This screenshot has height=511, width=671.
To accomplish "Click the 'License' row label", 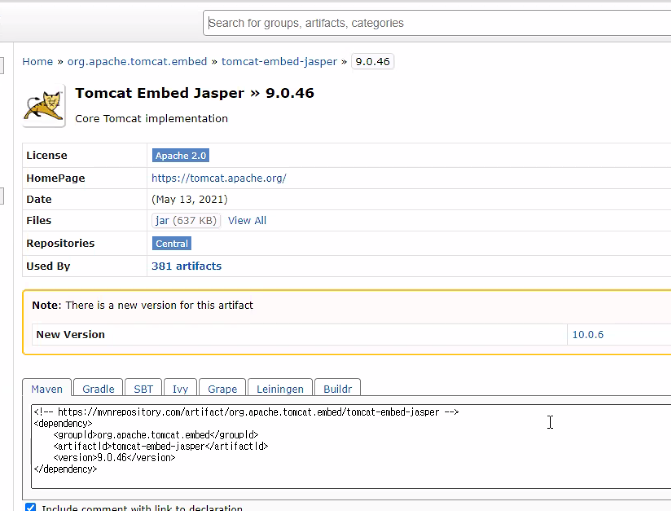I will (47, 155).
